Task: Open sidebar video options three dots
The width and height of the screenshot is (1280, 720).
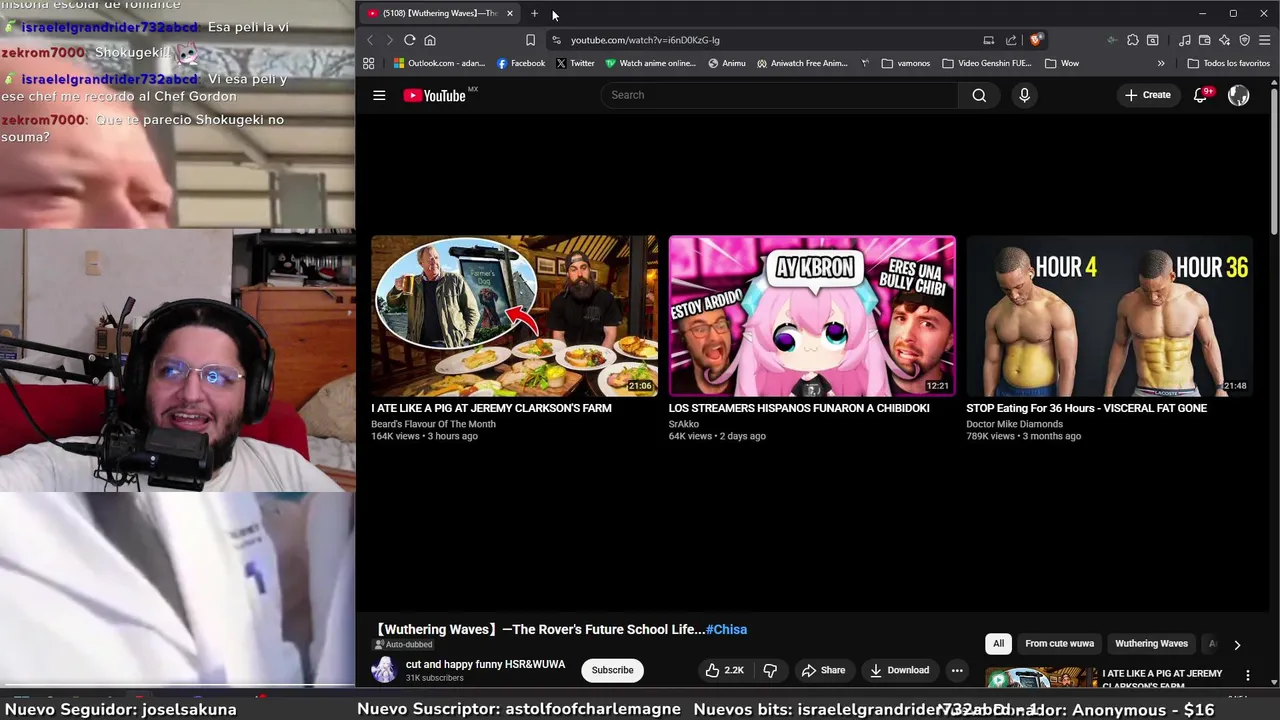Action: point(1247,675)
